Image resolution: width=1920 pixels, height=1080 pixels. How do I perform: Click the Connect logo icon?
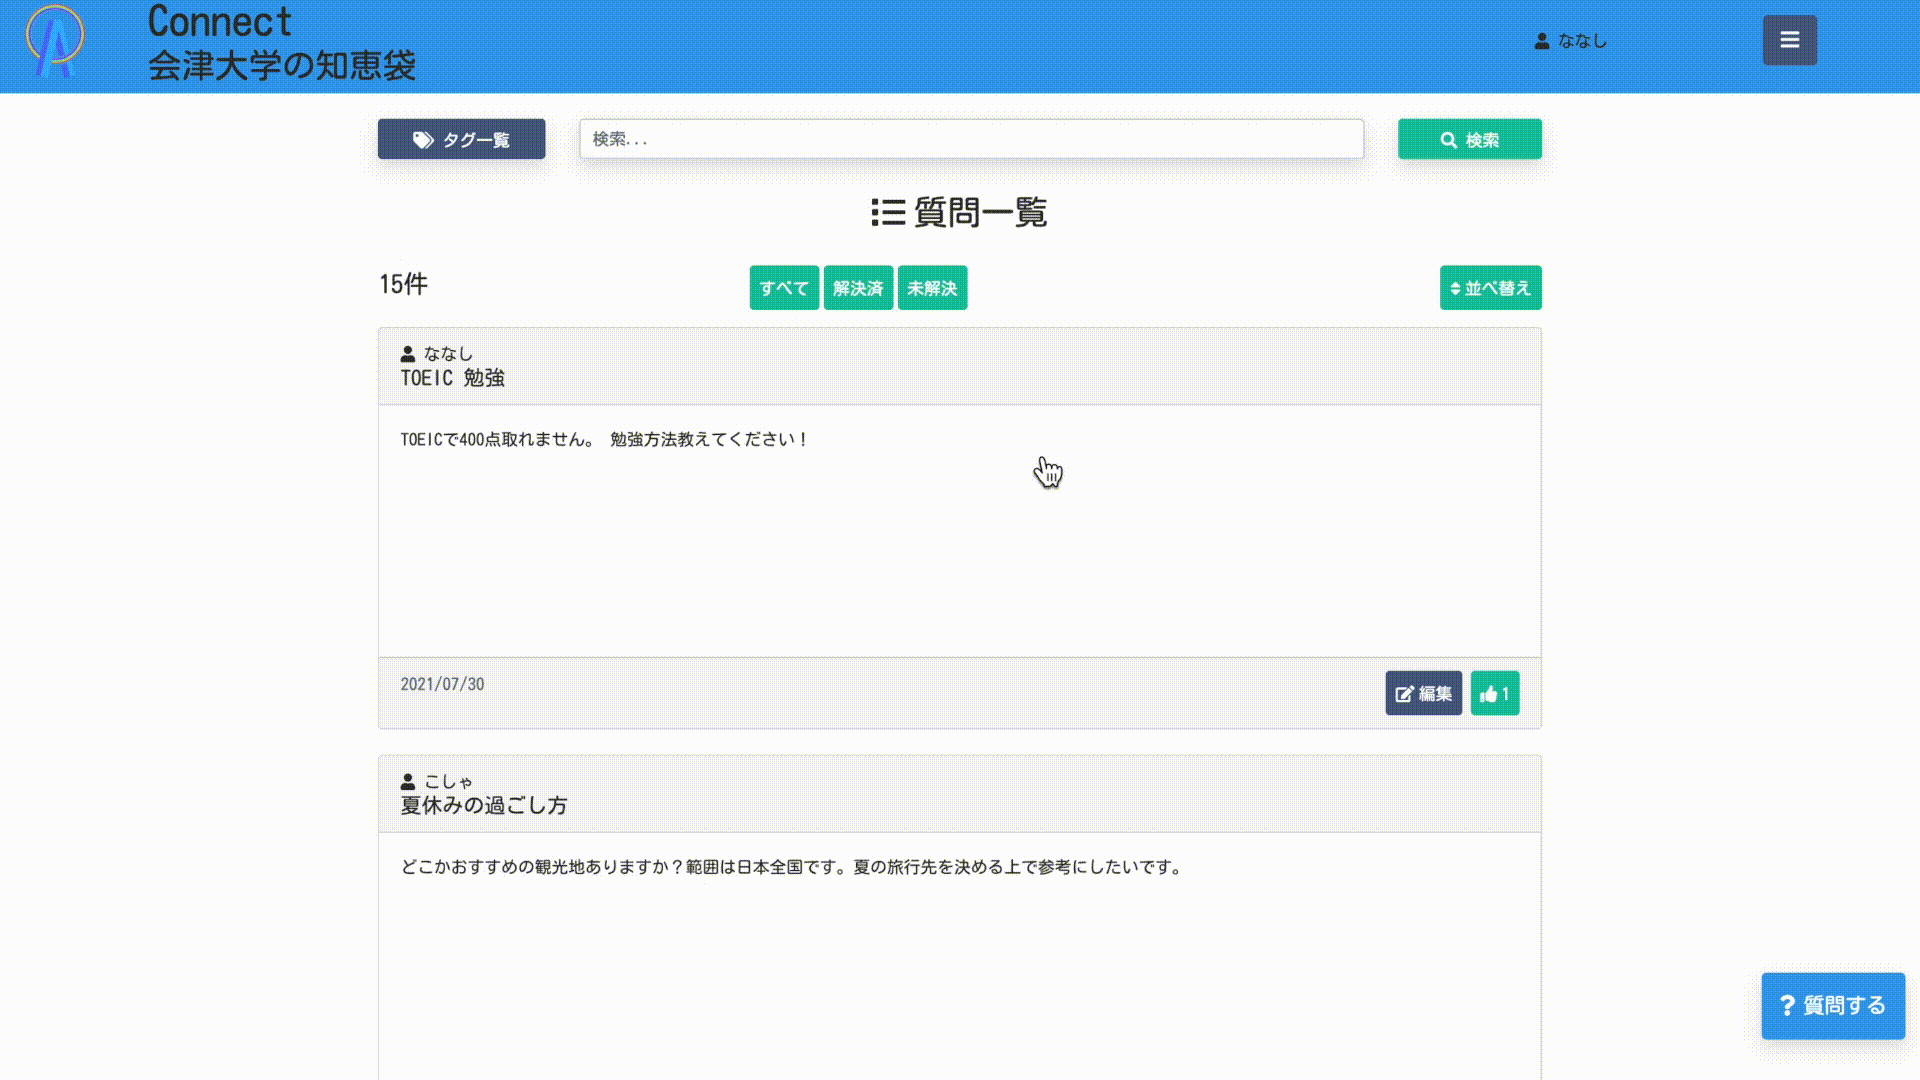click(55, 42)
